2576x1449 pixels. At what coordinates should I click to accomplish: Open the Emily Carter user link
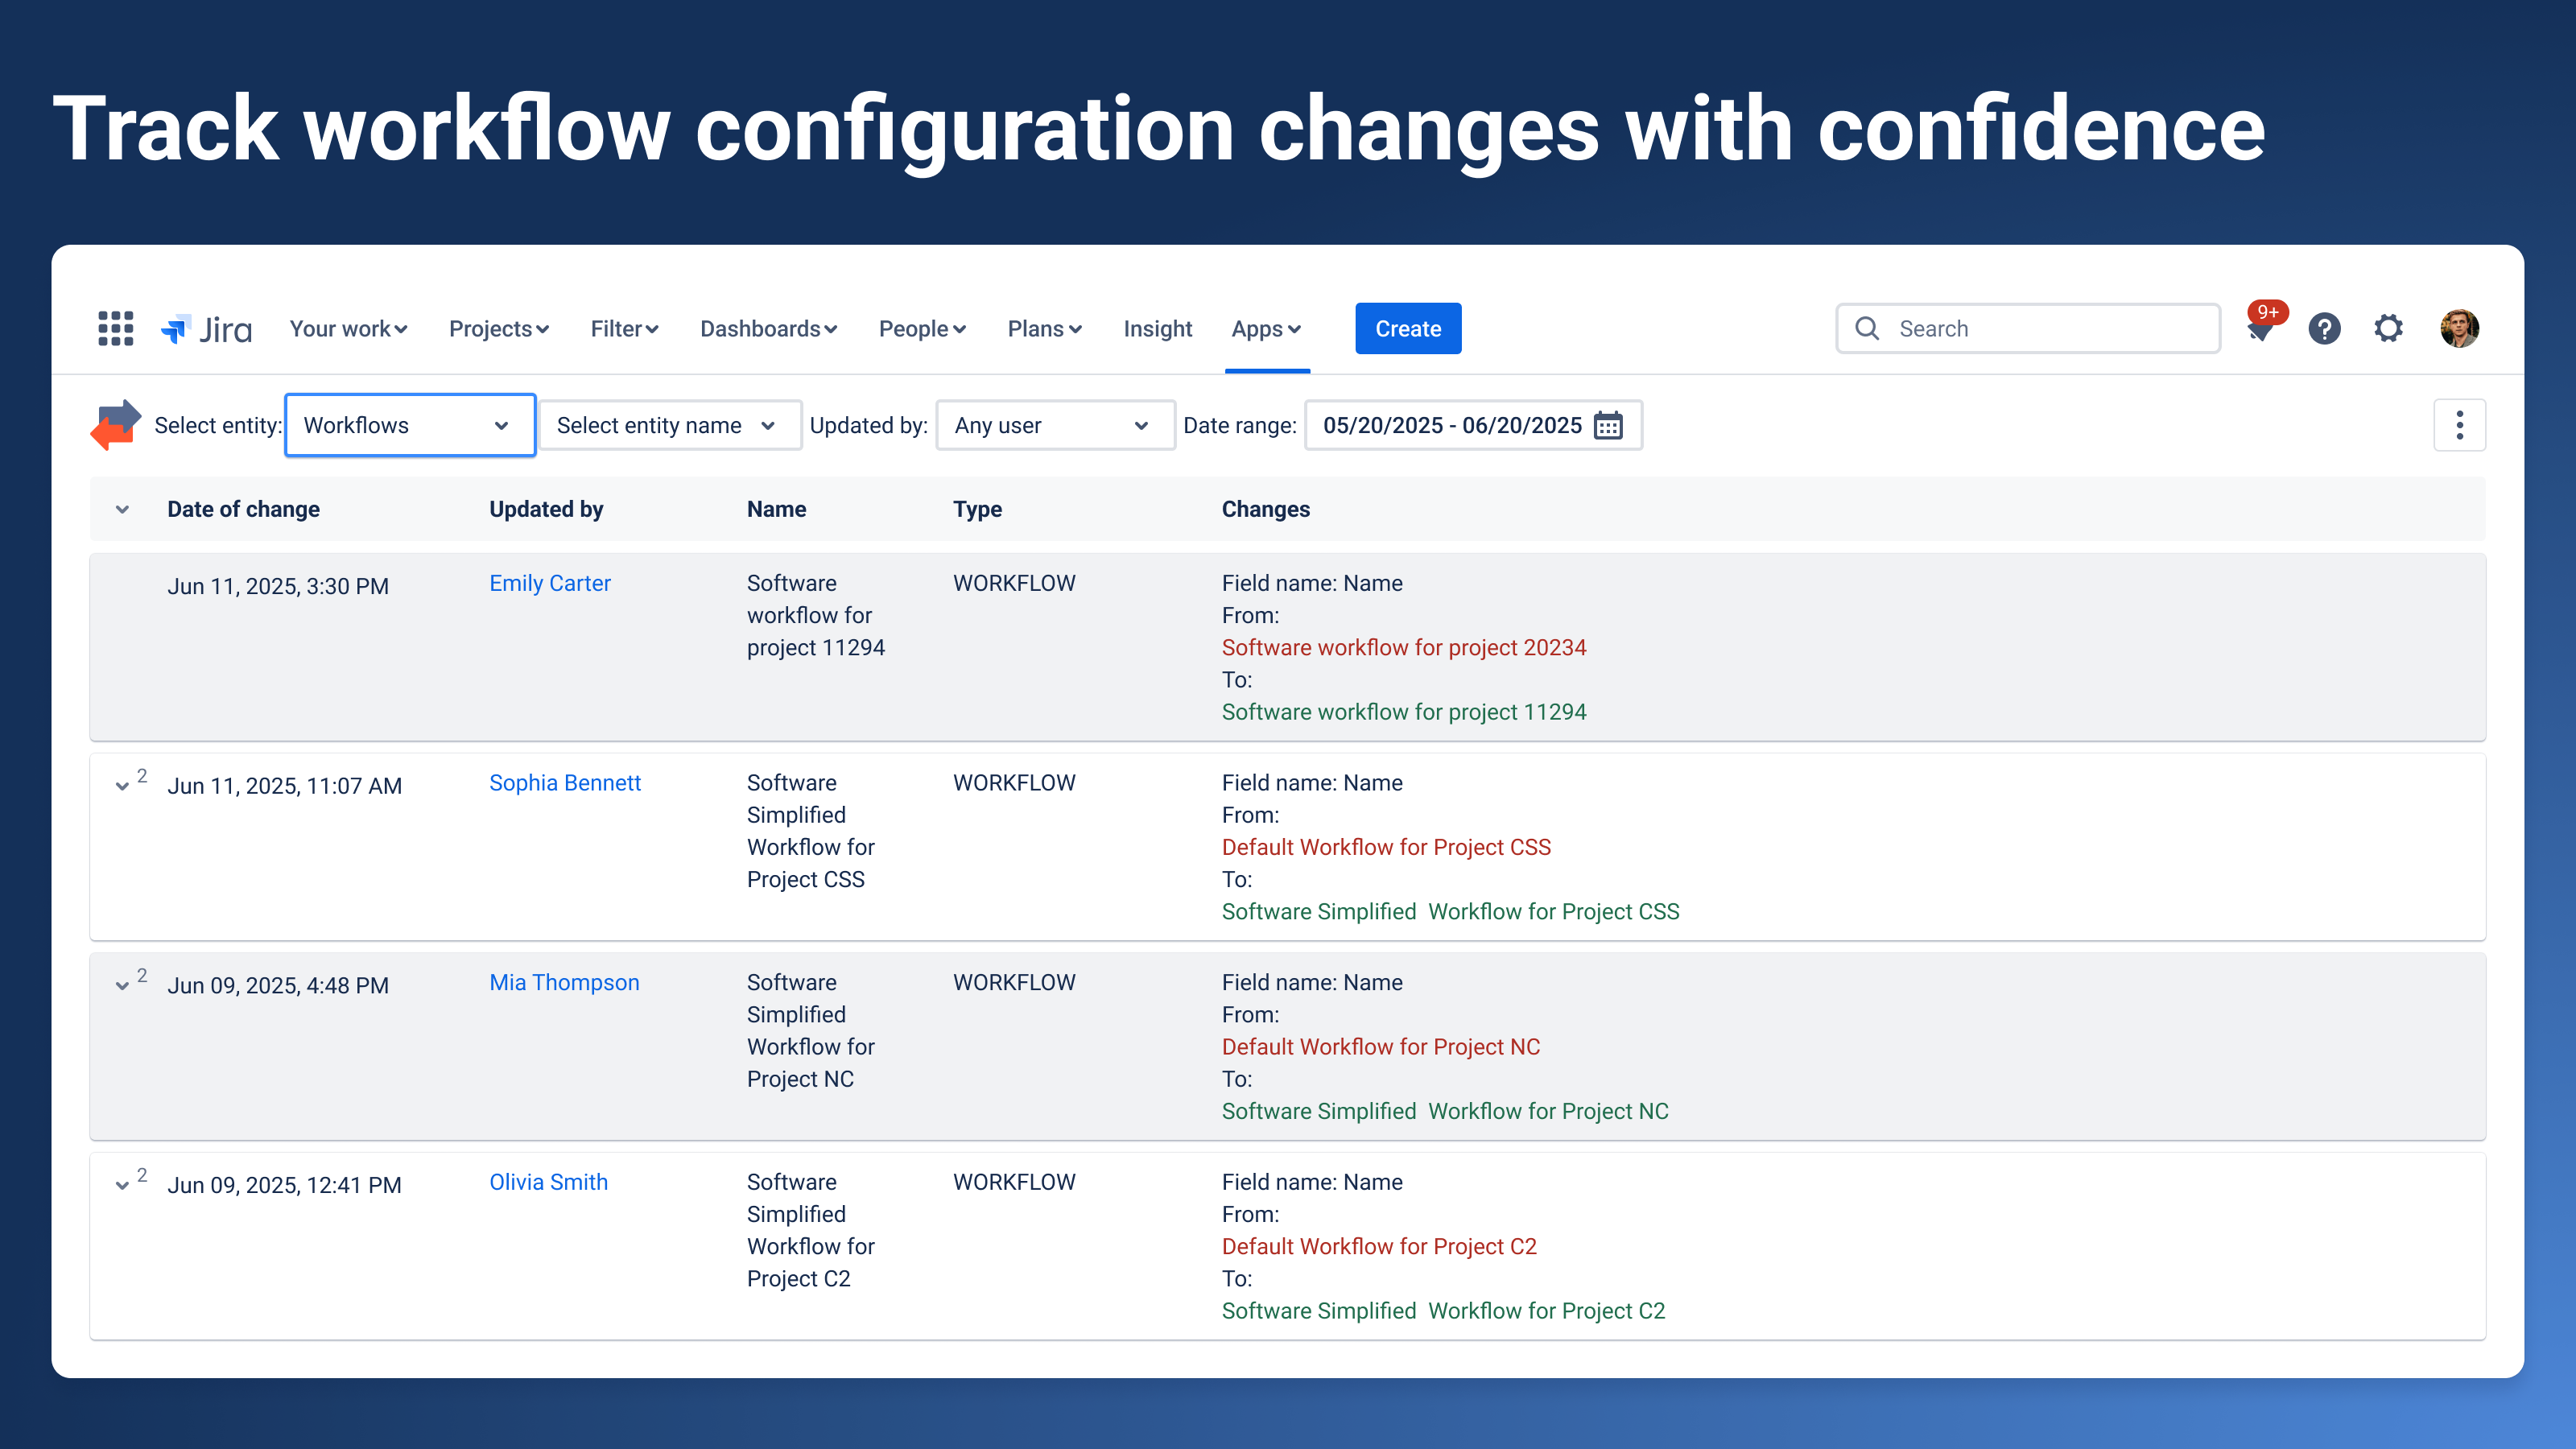(x=549, y=583)
